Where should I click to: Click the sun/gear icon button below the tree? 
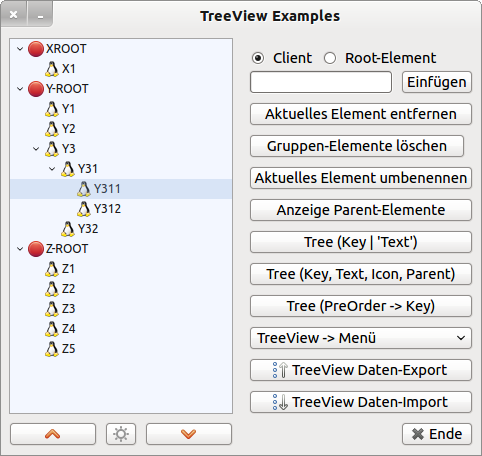click(121, 434)
